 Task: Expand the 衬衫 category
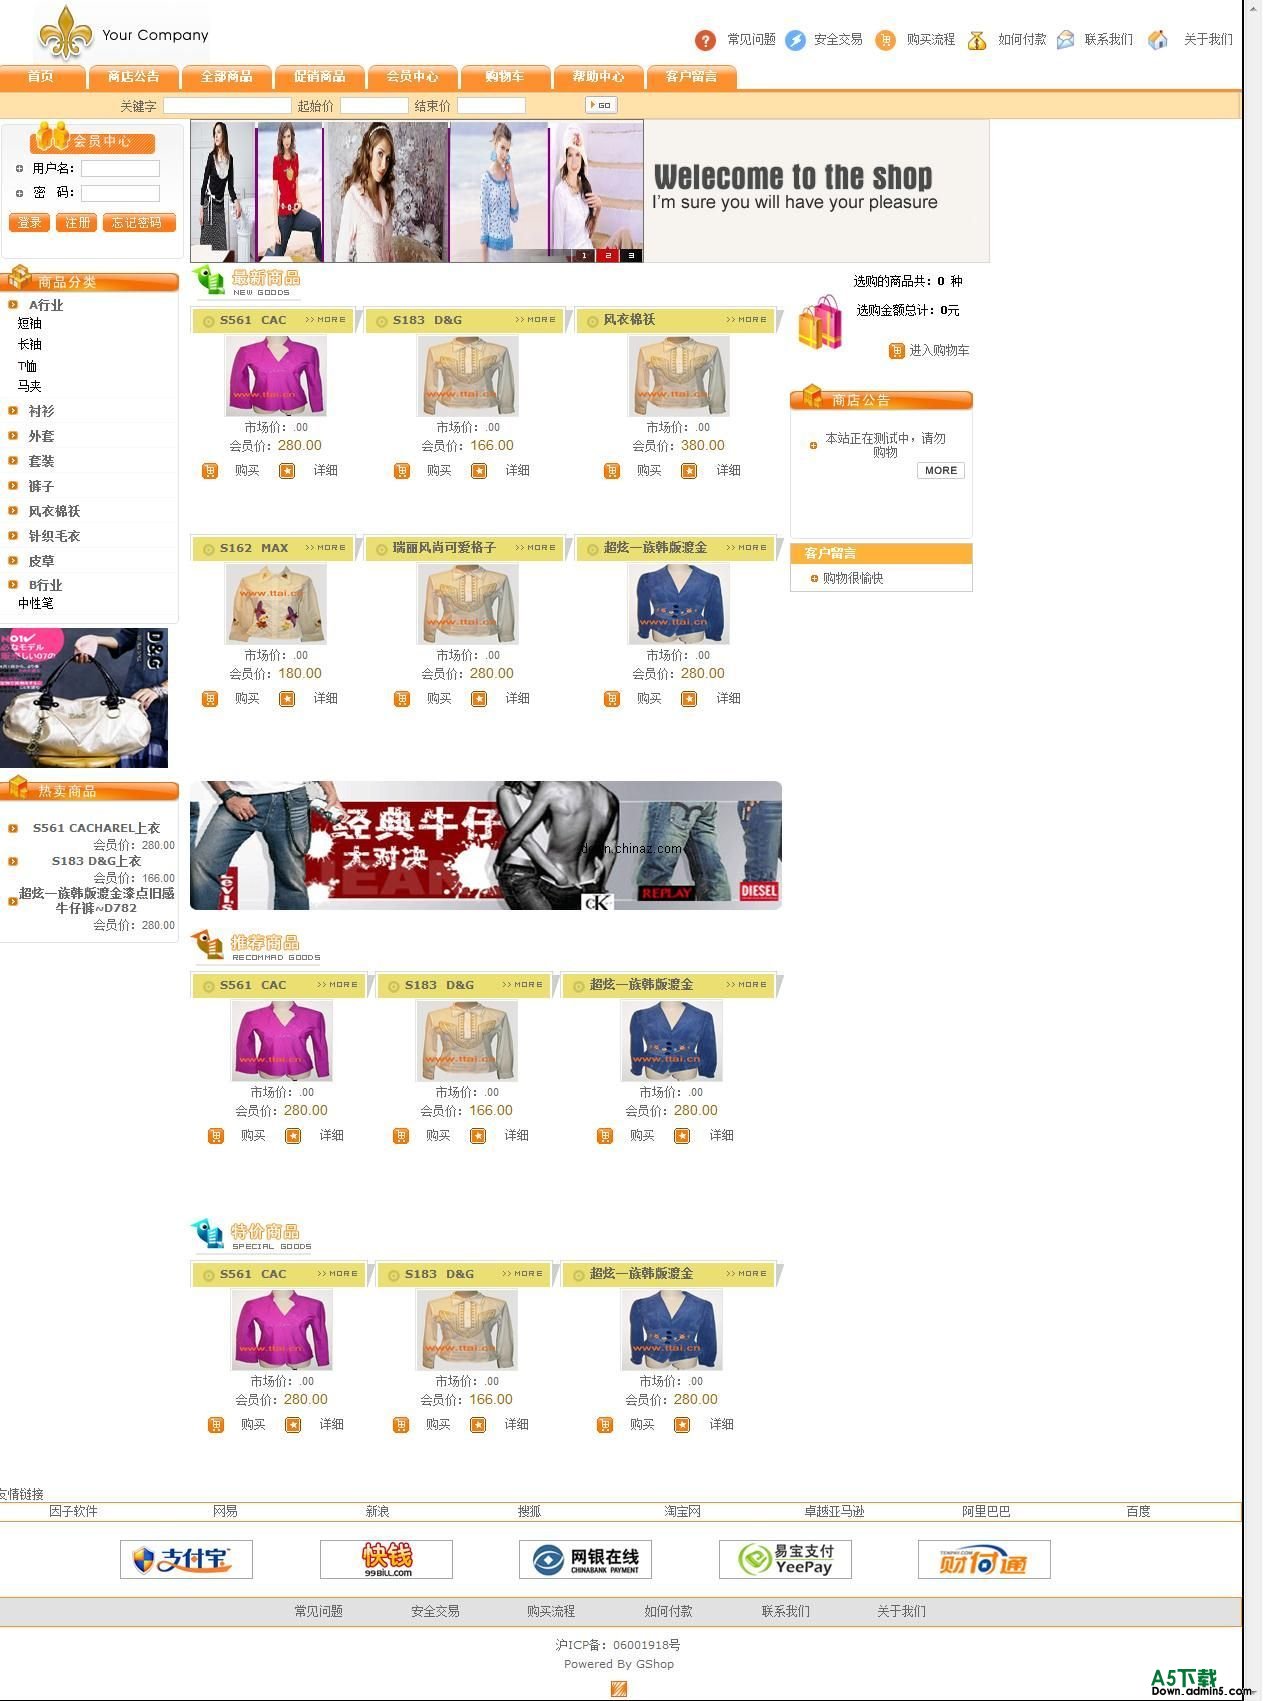point(41,411)
